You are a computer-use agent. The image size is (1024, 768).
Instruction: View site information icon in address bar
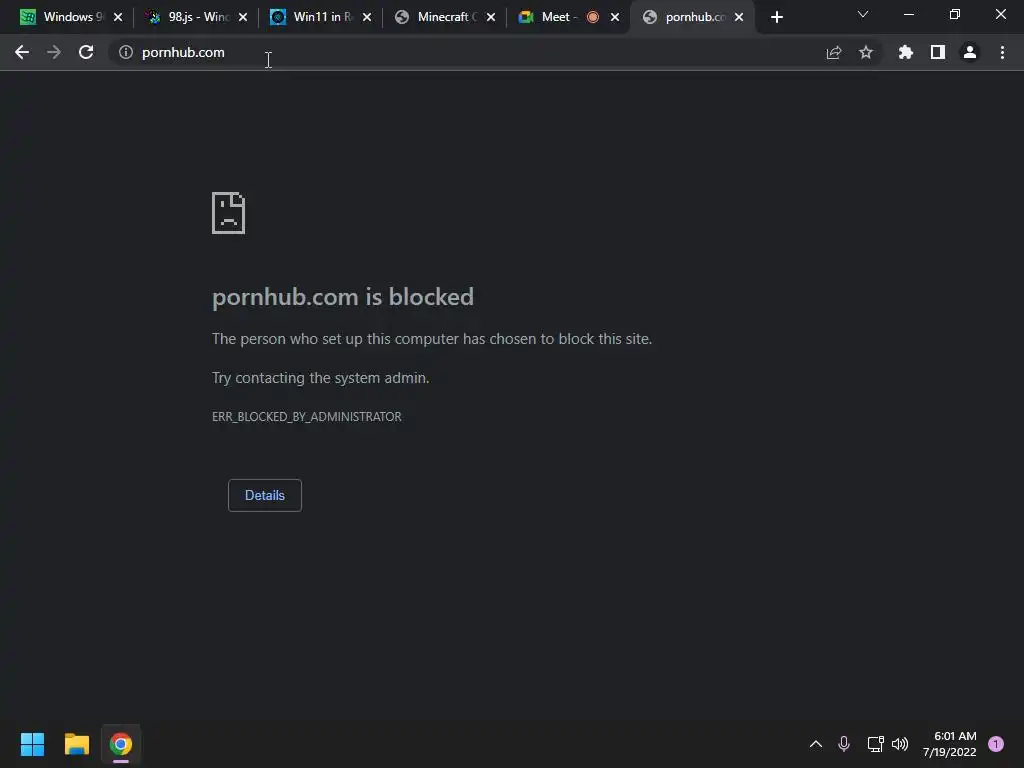click(125, 52)
